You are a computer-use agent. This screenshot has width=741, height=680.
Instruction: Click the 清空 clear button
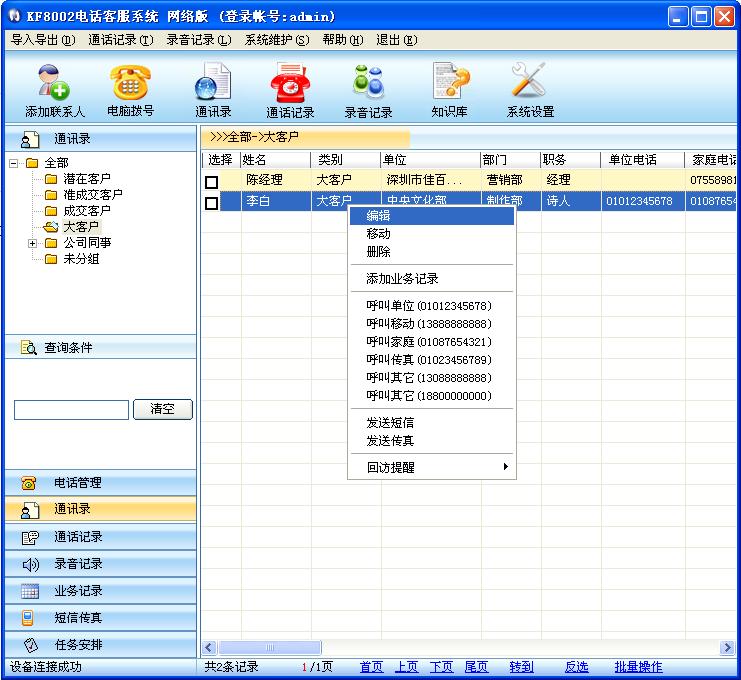click(x=163, y=409)
